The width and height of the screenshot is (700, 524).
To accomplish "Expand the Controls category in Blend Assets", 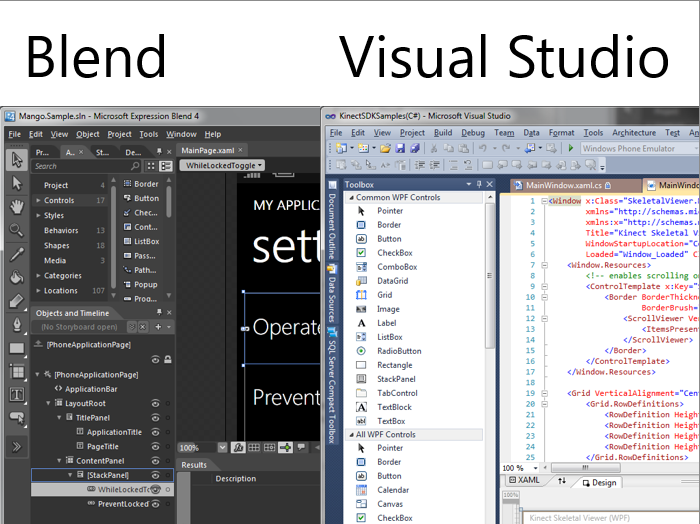I will pyautogui.click(x=38, y=200).
